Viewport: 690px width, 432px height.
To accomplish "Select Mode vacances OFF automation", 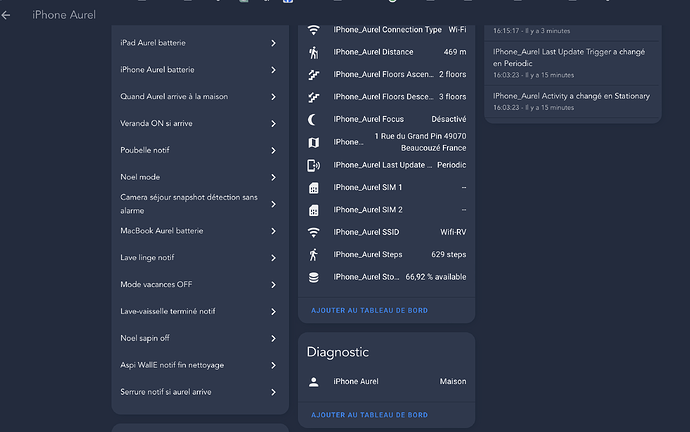I will pos(200,285).
